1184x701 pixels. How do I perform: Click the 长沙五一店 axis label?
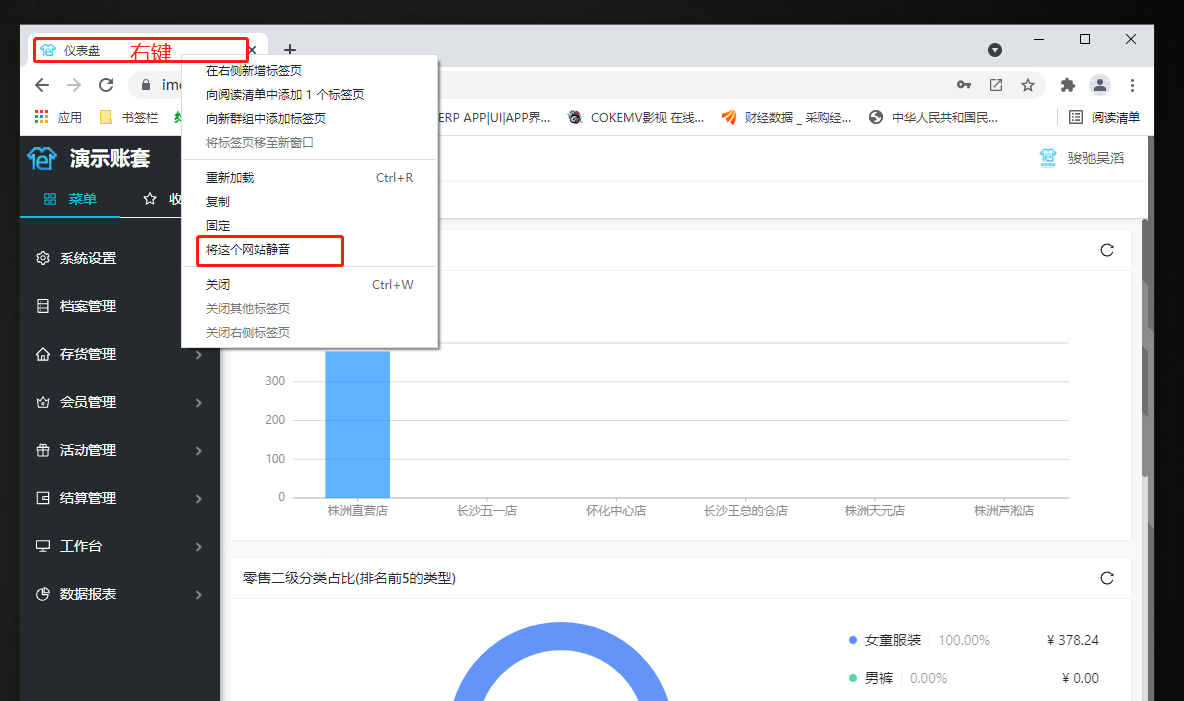tap(487, 511)
